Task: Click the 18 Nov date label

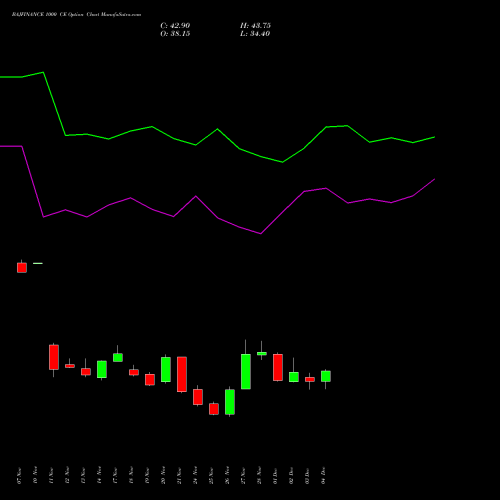Action: (131, 475)
